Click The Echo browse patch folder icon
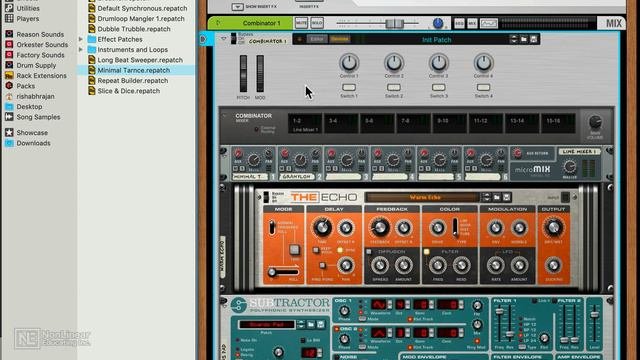The image size is (640, 360). (x=497, y=197)
